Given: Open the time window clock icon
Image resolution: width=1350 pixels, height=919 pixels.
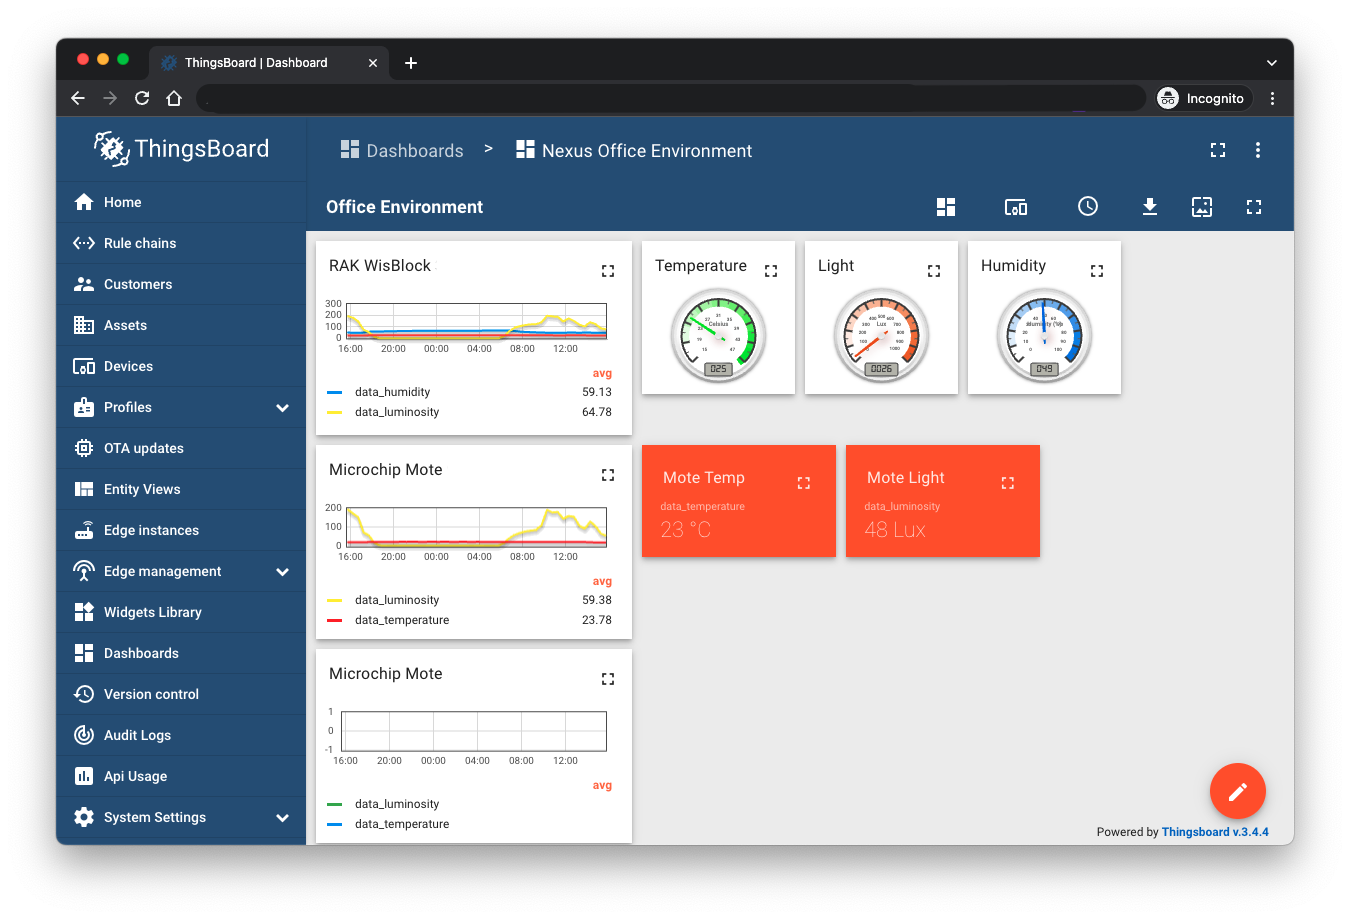Looking at the screenshot, I should tap(1088, 206).
